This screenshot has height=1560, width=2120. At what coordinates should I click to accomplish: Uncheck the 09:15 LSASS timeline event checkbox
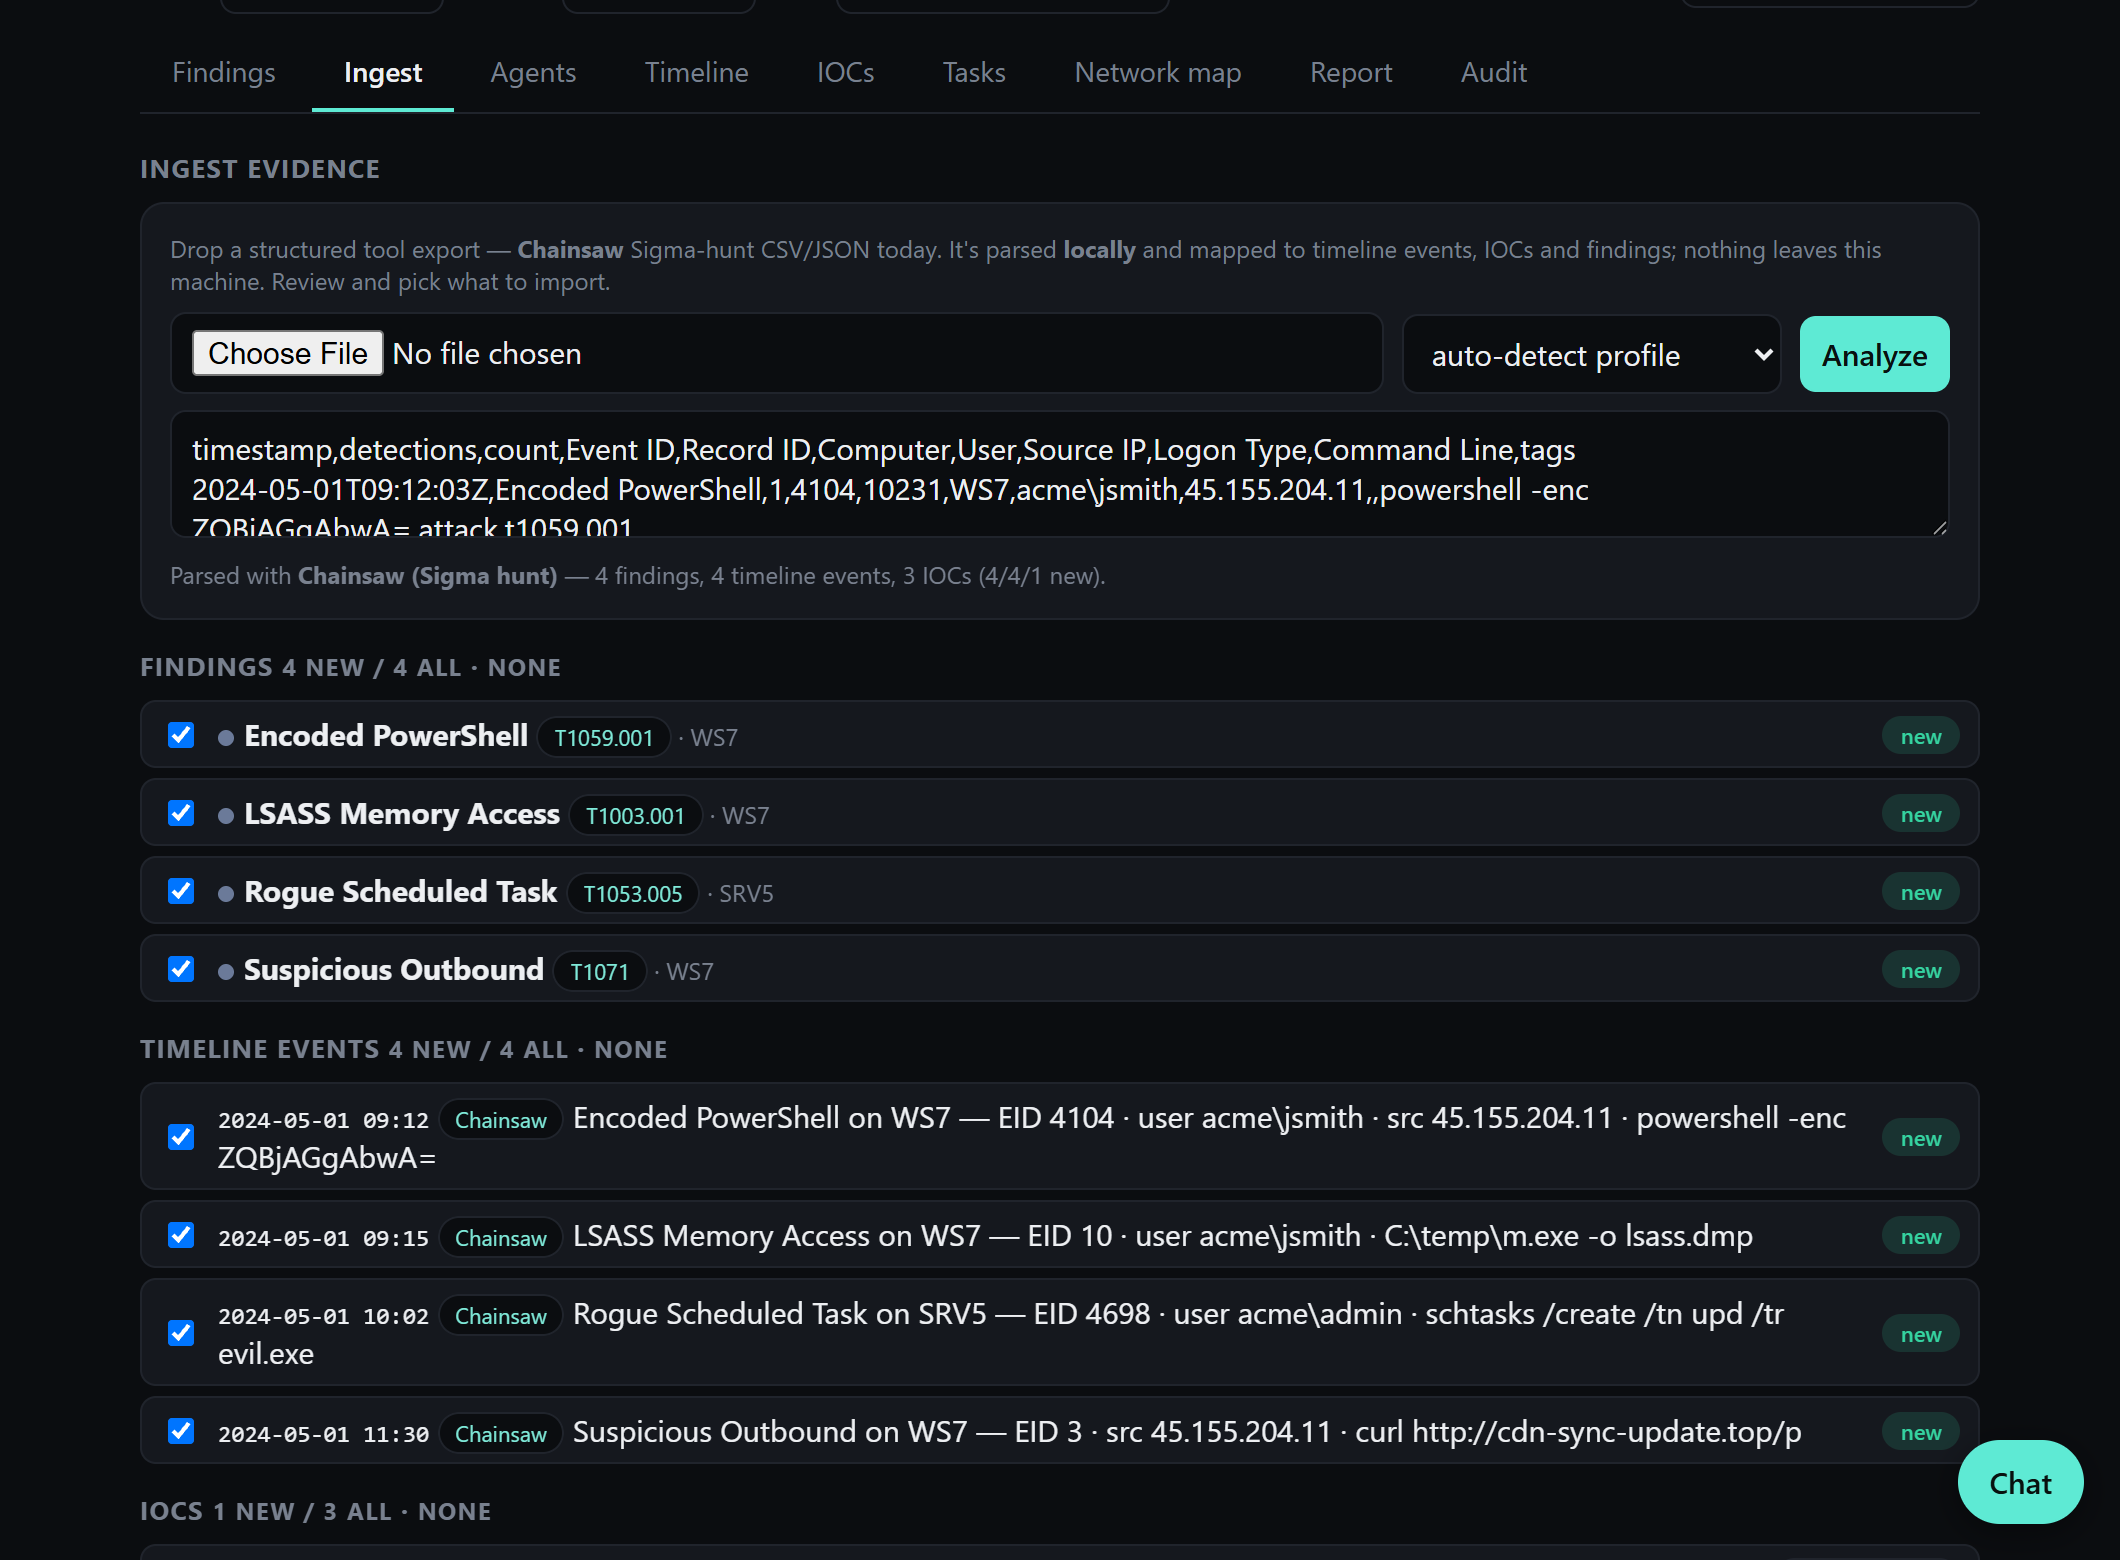[x=181, y=1235]
